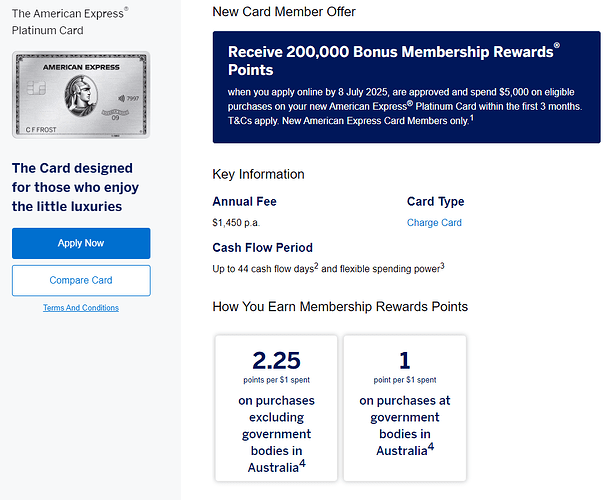Click the "Card Type" label
615x500 pixels.
pos(435,202)
